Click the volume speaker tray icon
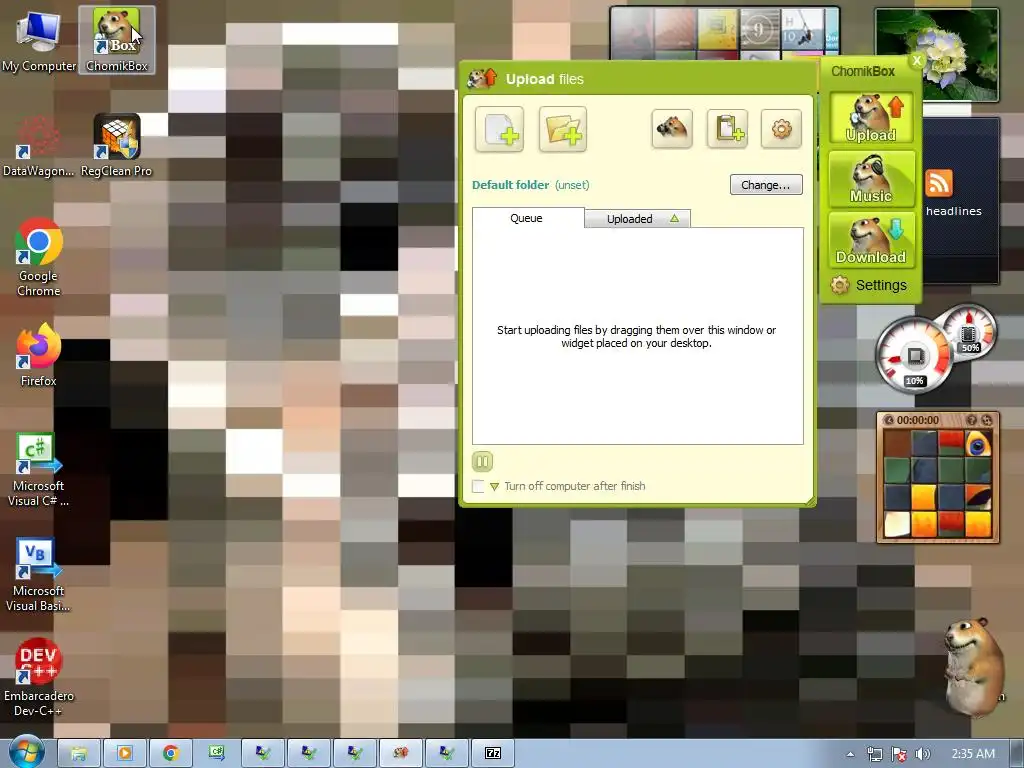This screenshot has width=1024, height=768. click(922, 754)
